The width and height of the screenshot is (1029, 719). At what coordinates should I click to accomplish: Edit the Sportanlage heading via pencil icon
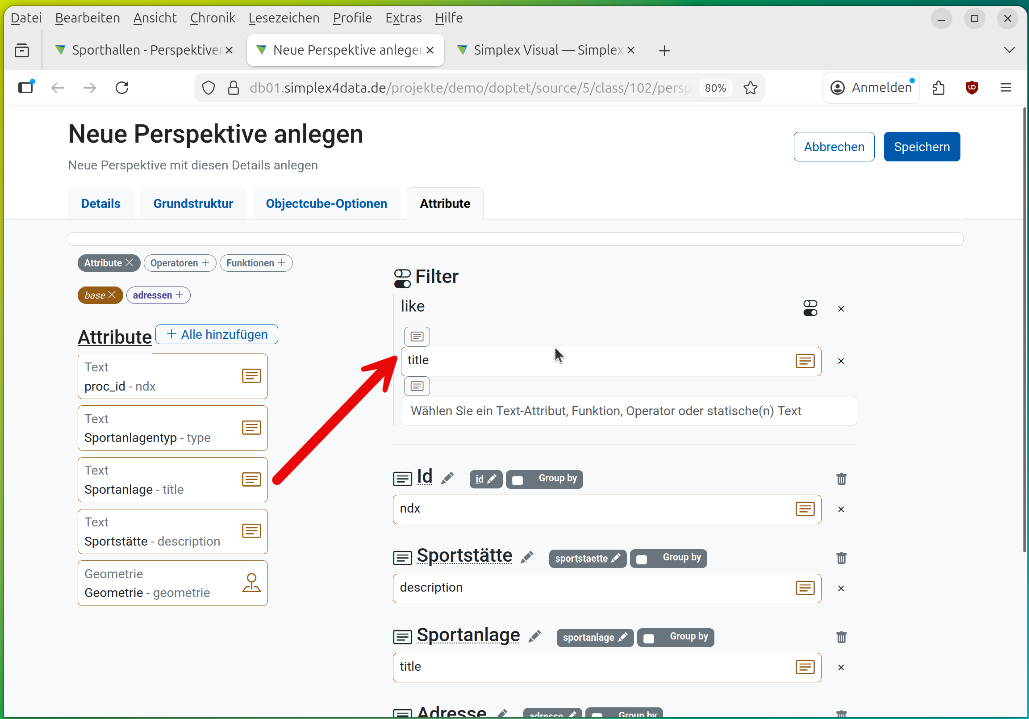pos(535,637)
